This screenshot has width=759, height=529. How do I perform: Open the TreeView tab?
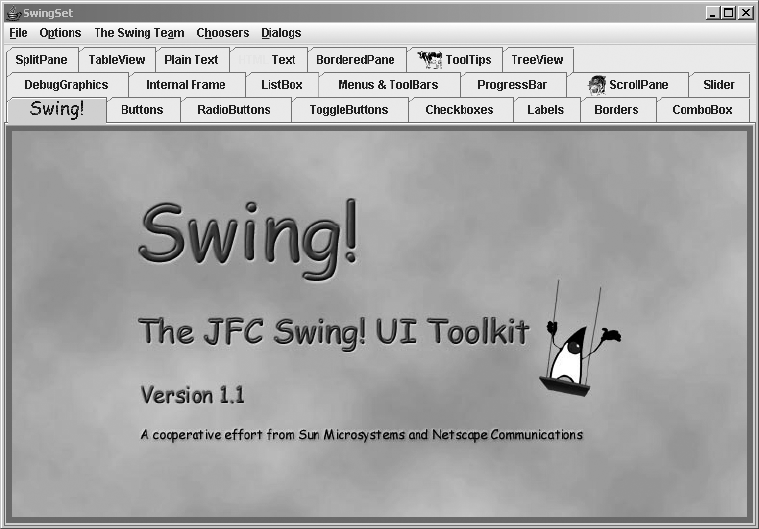point(538,60)
